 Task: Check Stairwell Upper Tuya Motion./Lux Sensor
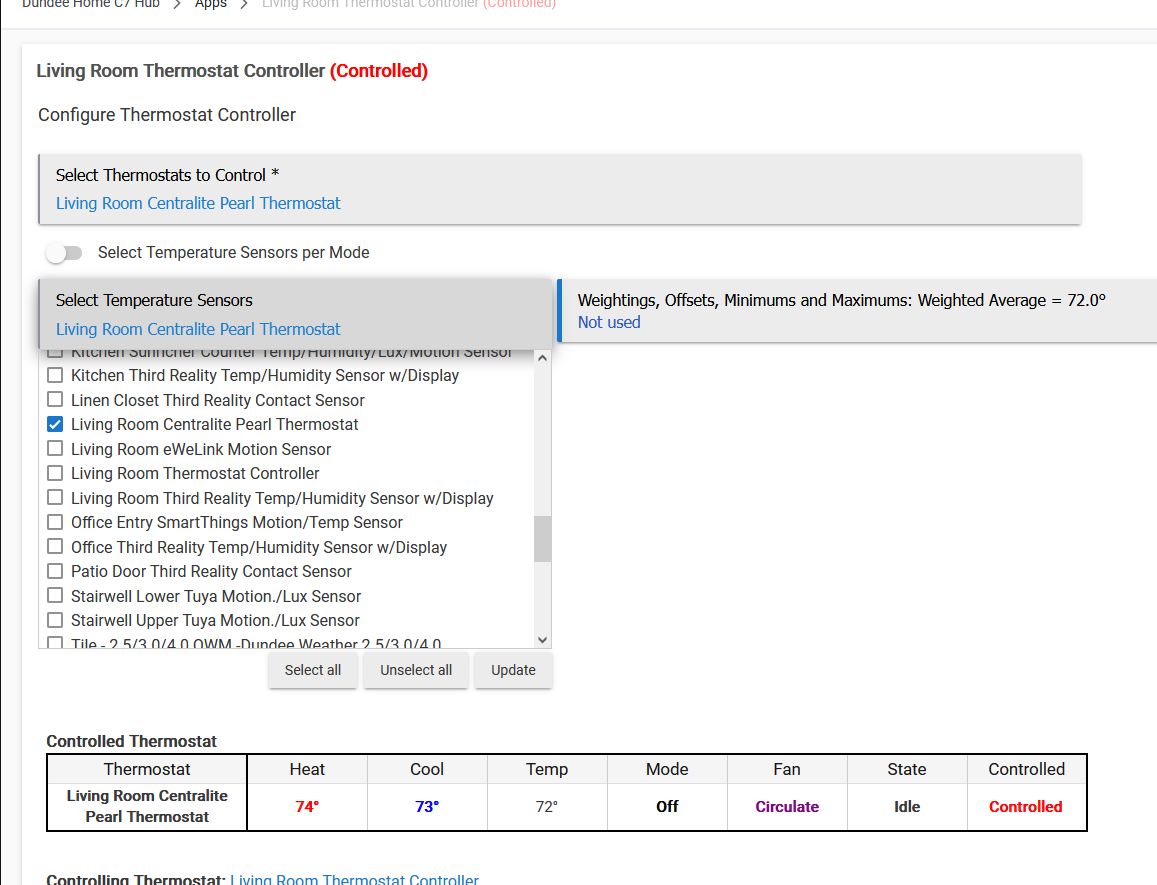coord(55,620)
